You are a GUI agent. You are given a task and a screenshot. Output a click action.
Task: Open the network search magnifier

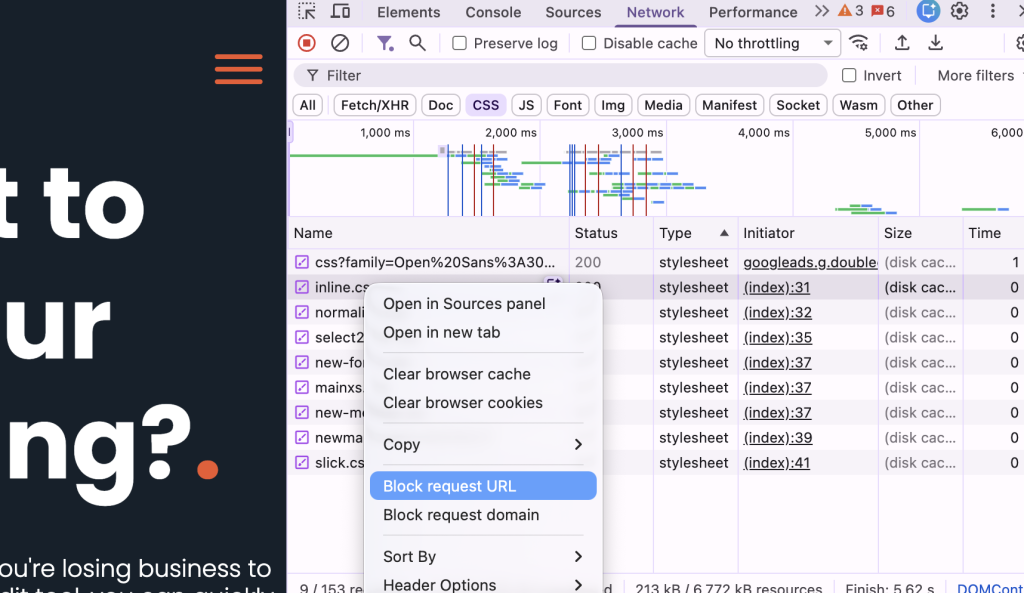pyautogui.click(x=417, y=43)
